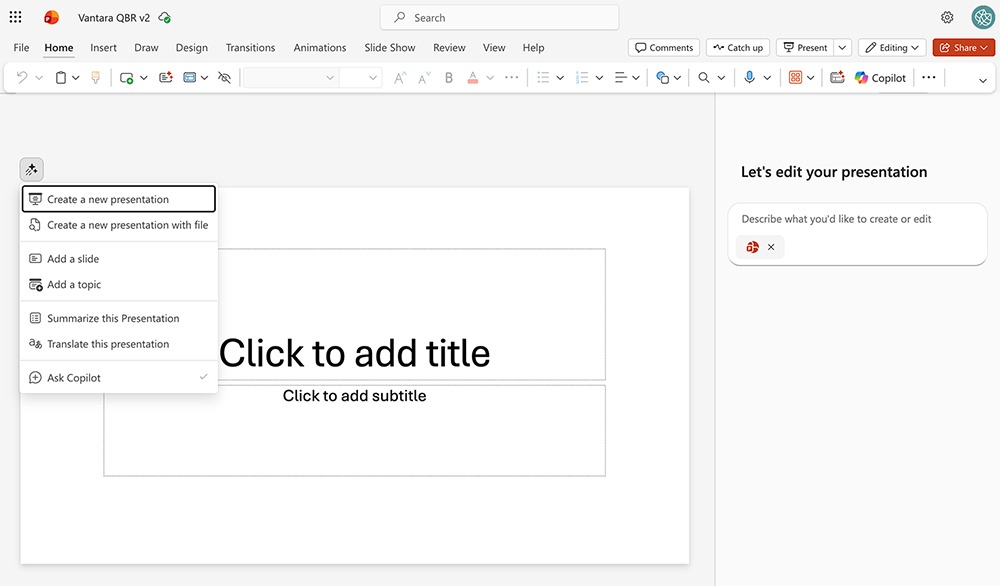Click the Format Painter icon

96,78
